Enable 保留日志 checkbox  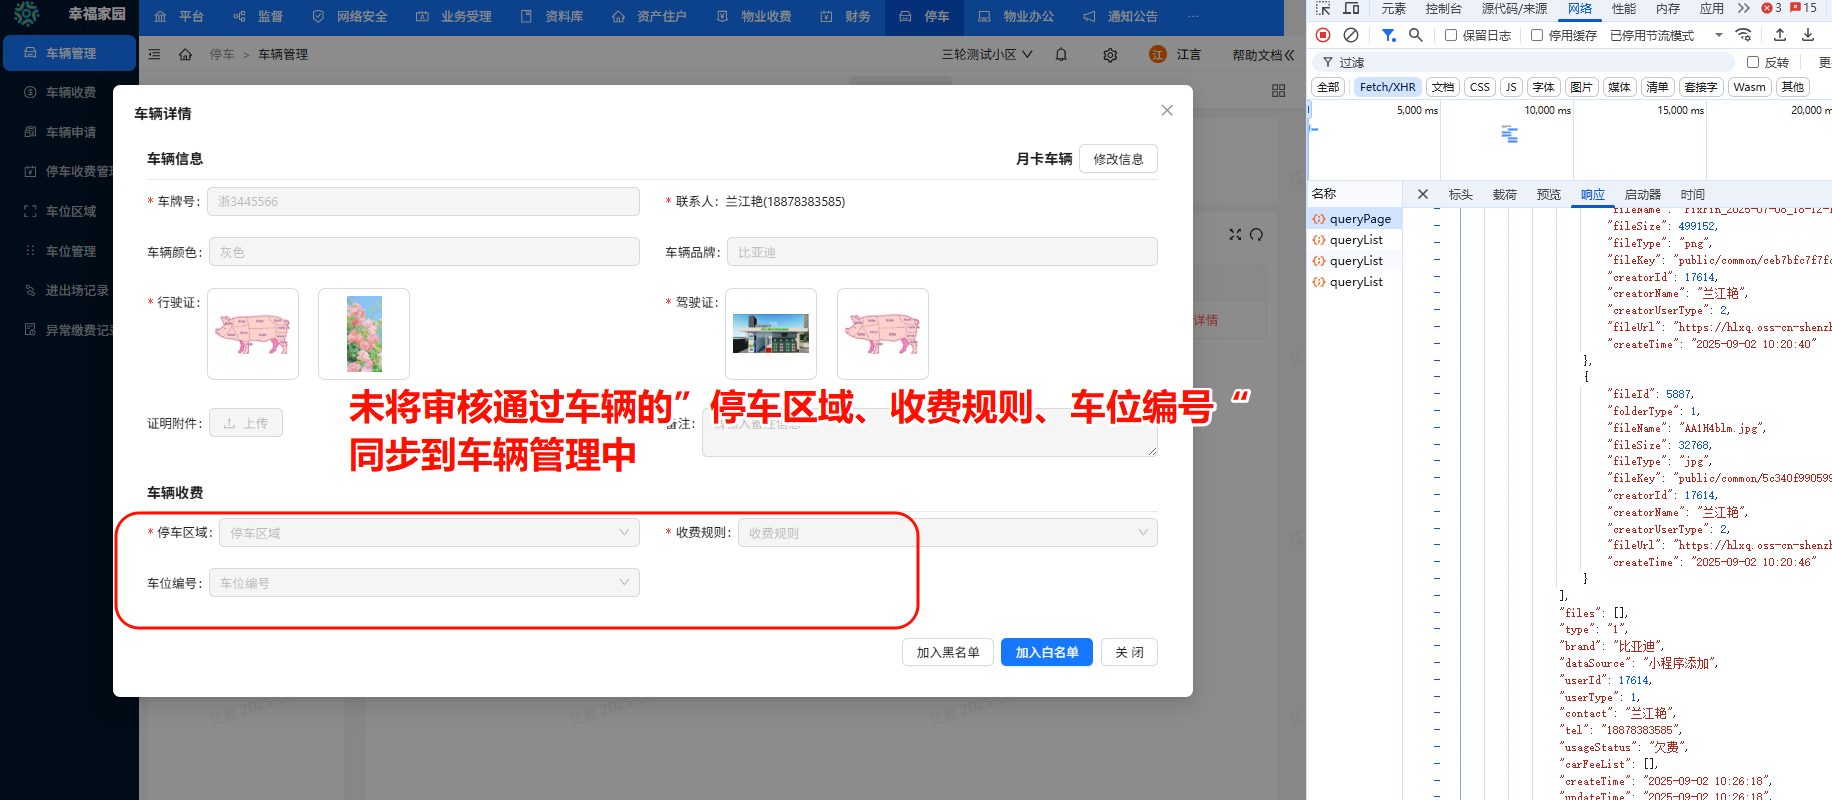click(x=1451, y=35)
